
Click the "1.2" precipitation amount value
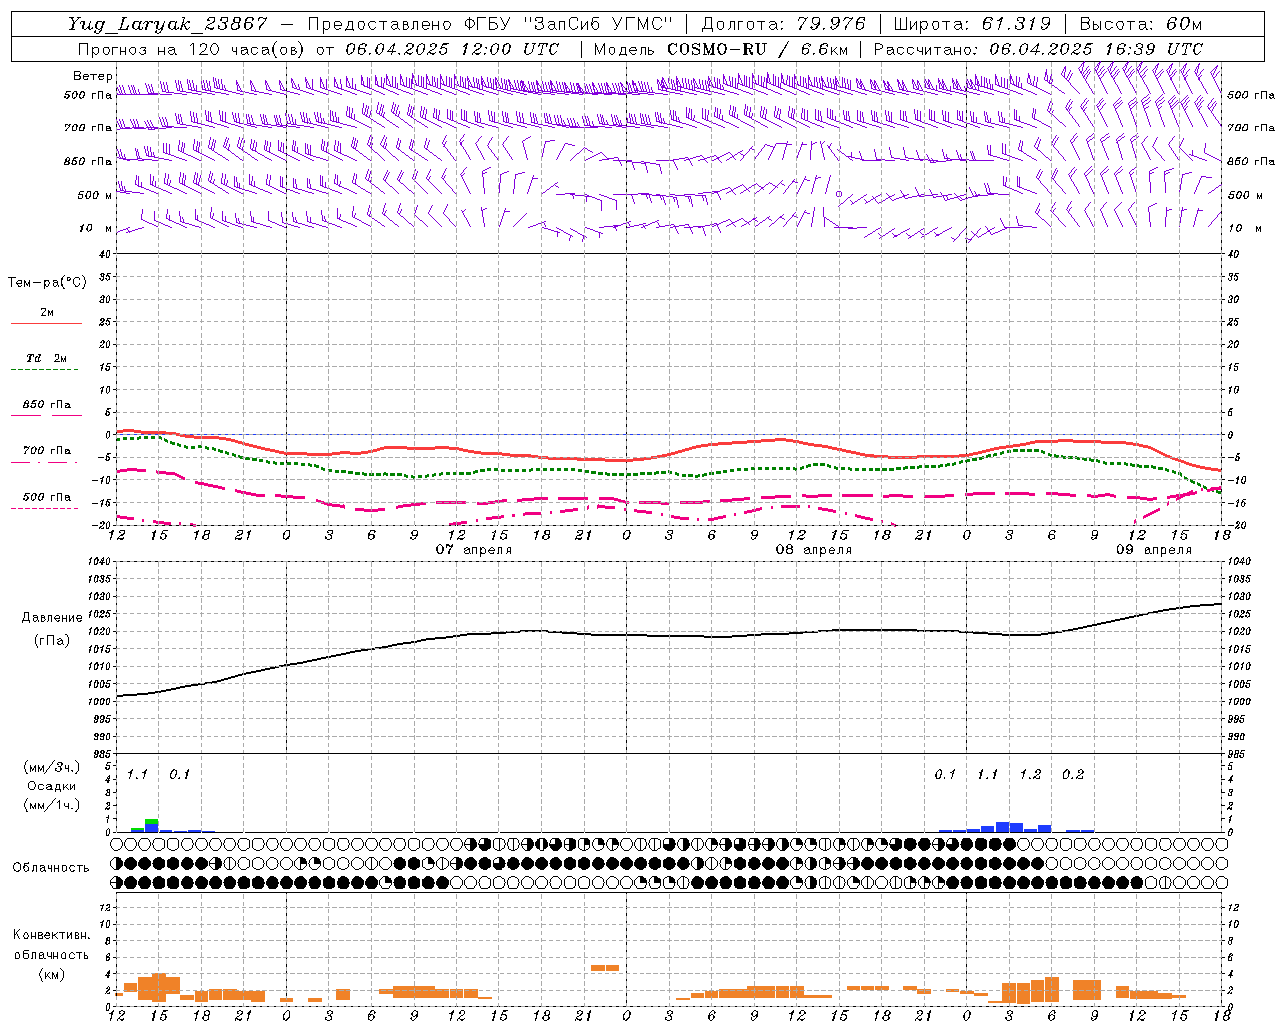click(x=1030, y=775)
